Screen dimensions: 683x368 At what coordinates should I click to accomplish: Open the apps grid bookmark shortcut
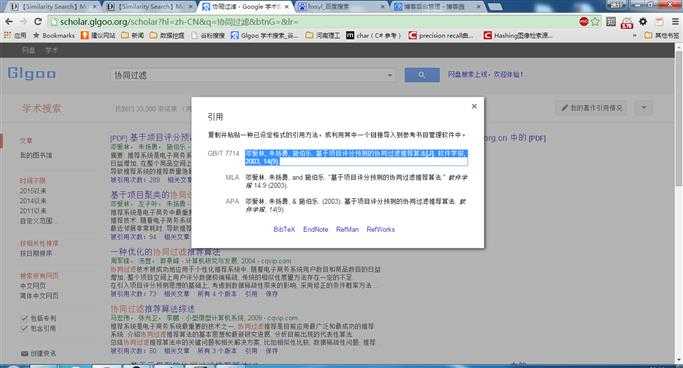(x=15, y=35)
